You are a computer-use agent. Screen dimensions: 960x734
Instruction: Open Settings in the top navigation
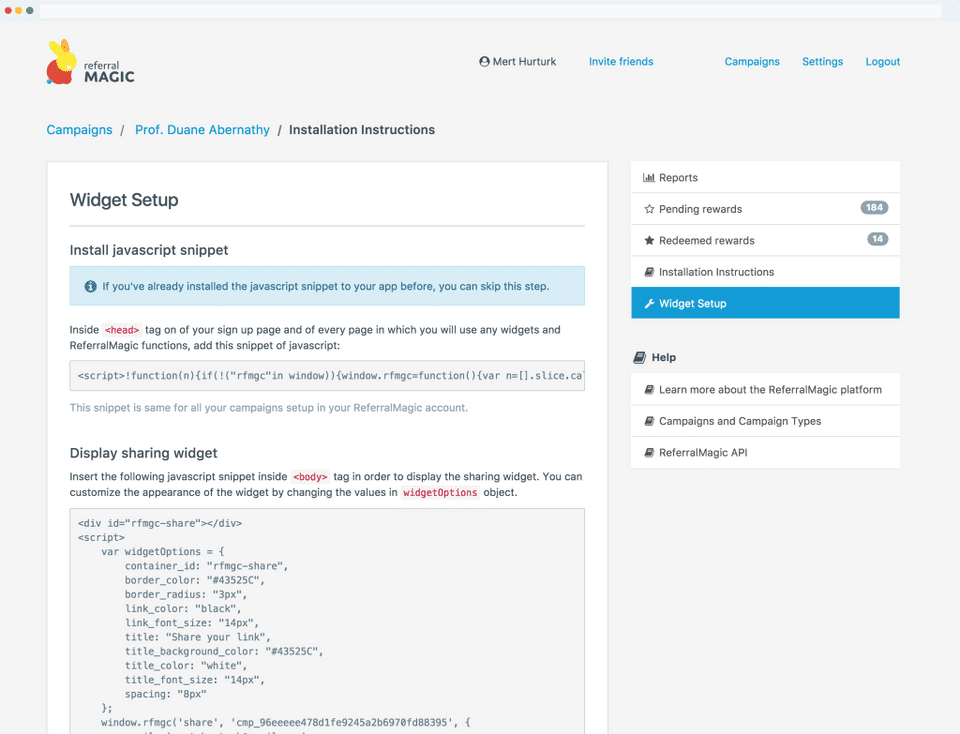822,62
